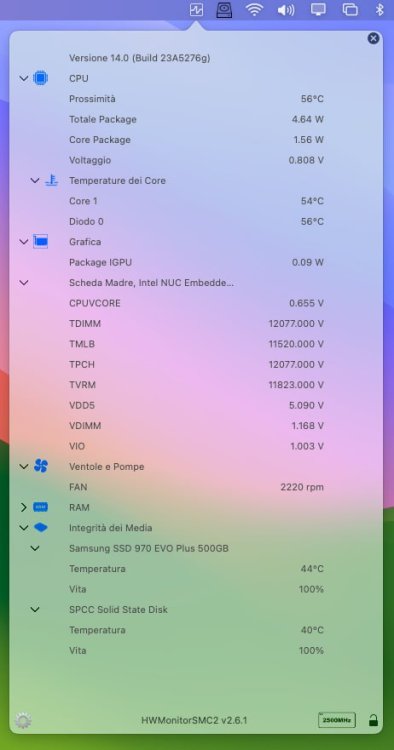
Task: Click the 2500MHz frequency indicator
Action: pos(337,720)
